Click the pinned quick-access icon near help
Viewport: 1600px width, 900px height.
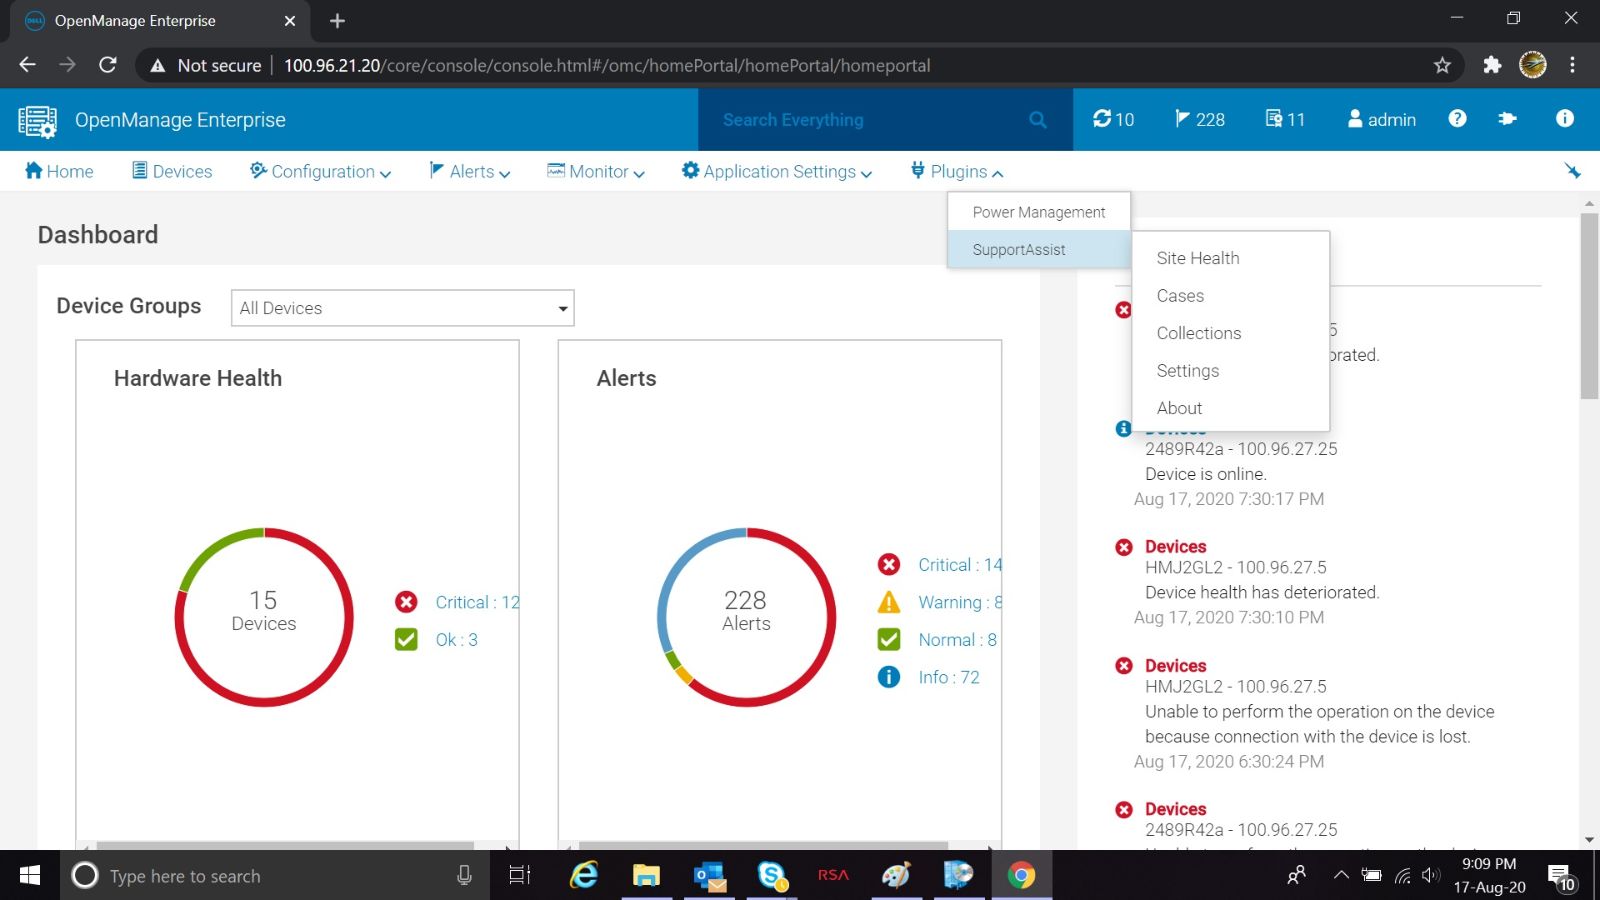point(1509,119)
